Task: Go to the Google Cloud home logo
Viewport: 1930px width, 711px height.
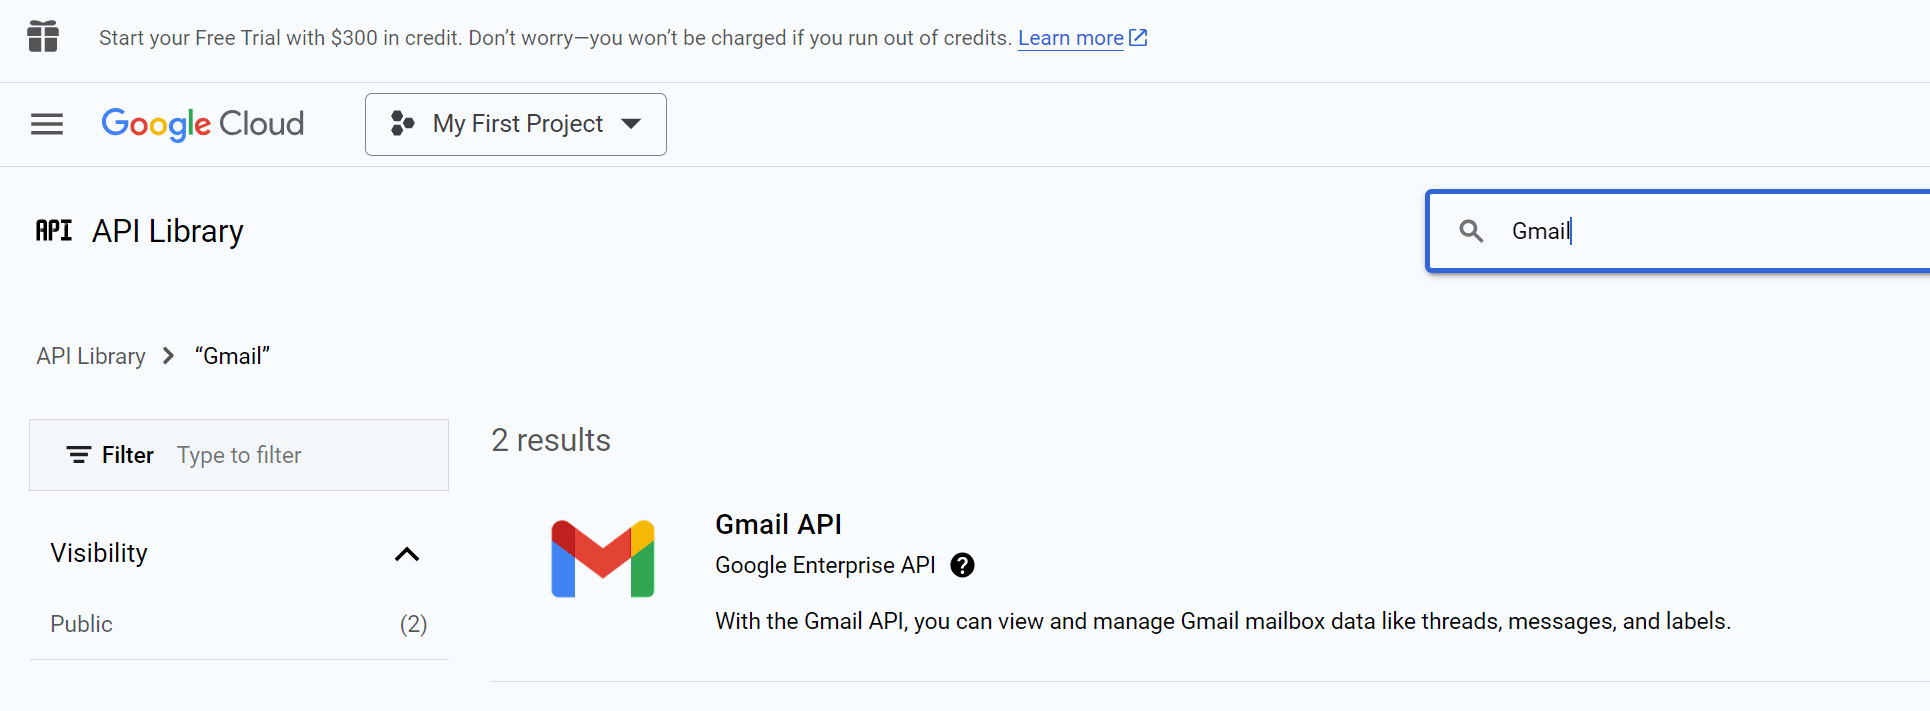Action: point(203,124)
